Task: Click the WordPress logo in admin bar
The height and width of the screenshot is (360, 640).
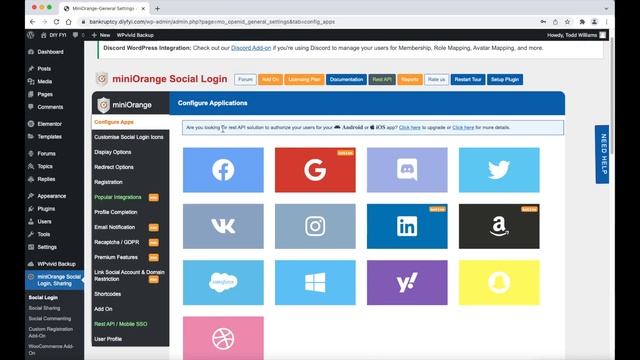Action: click(31, 35)
